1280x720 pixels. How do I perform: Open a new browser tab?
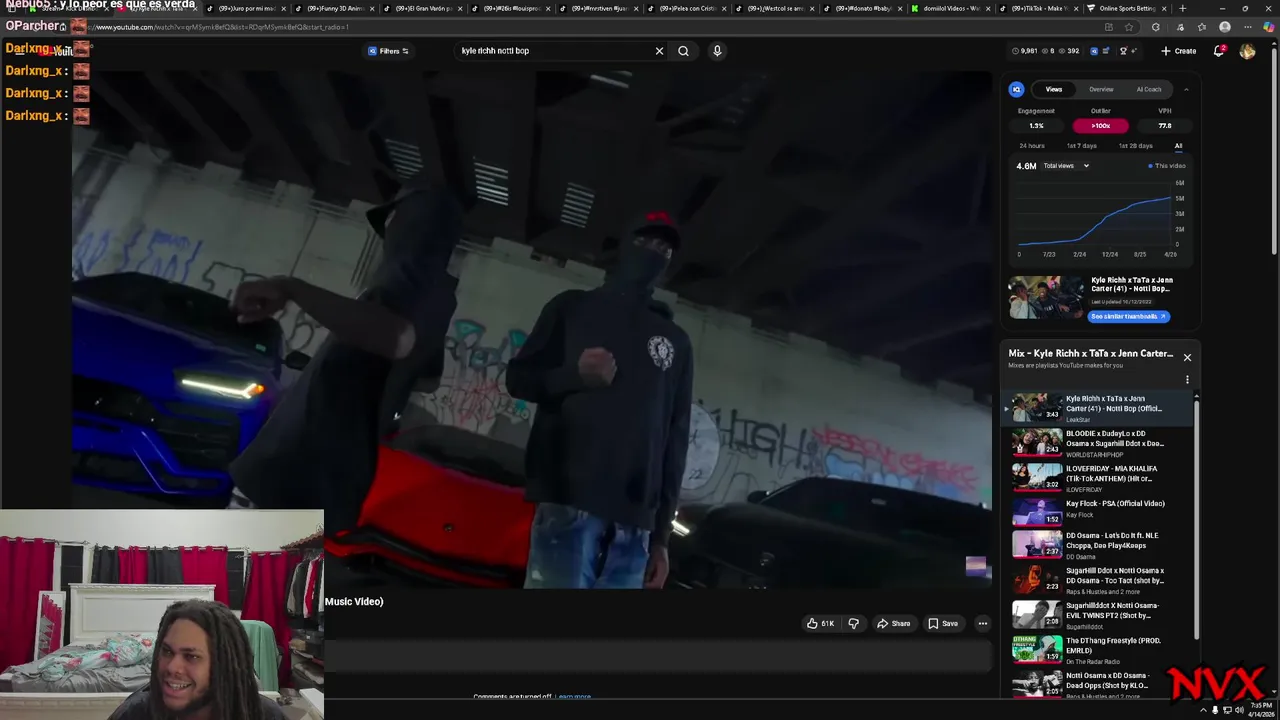click(1183, 8)
